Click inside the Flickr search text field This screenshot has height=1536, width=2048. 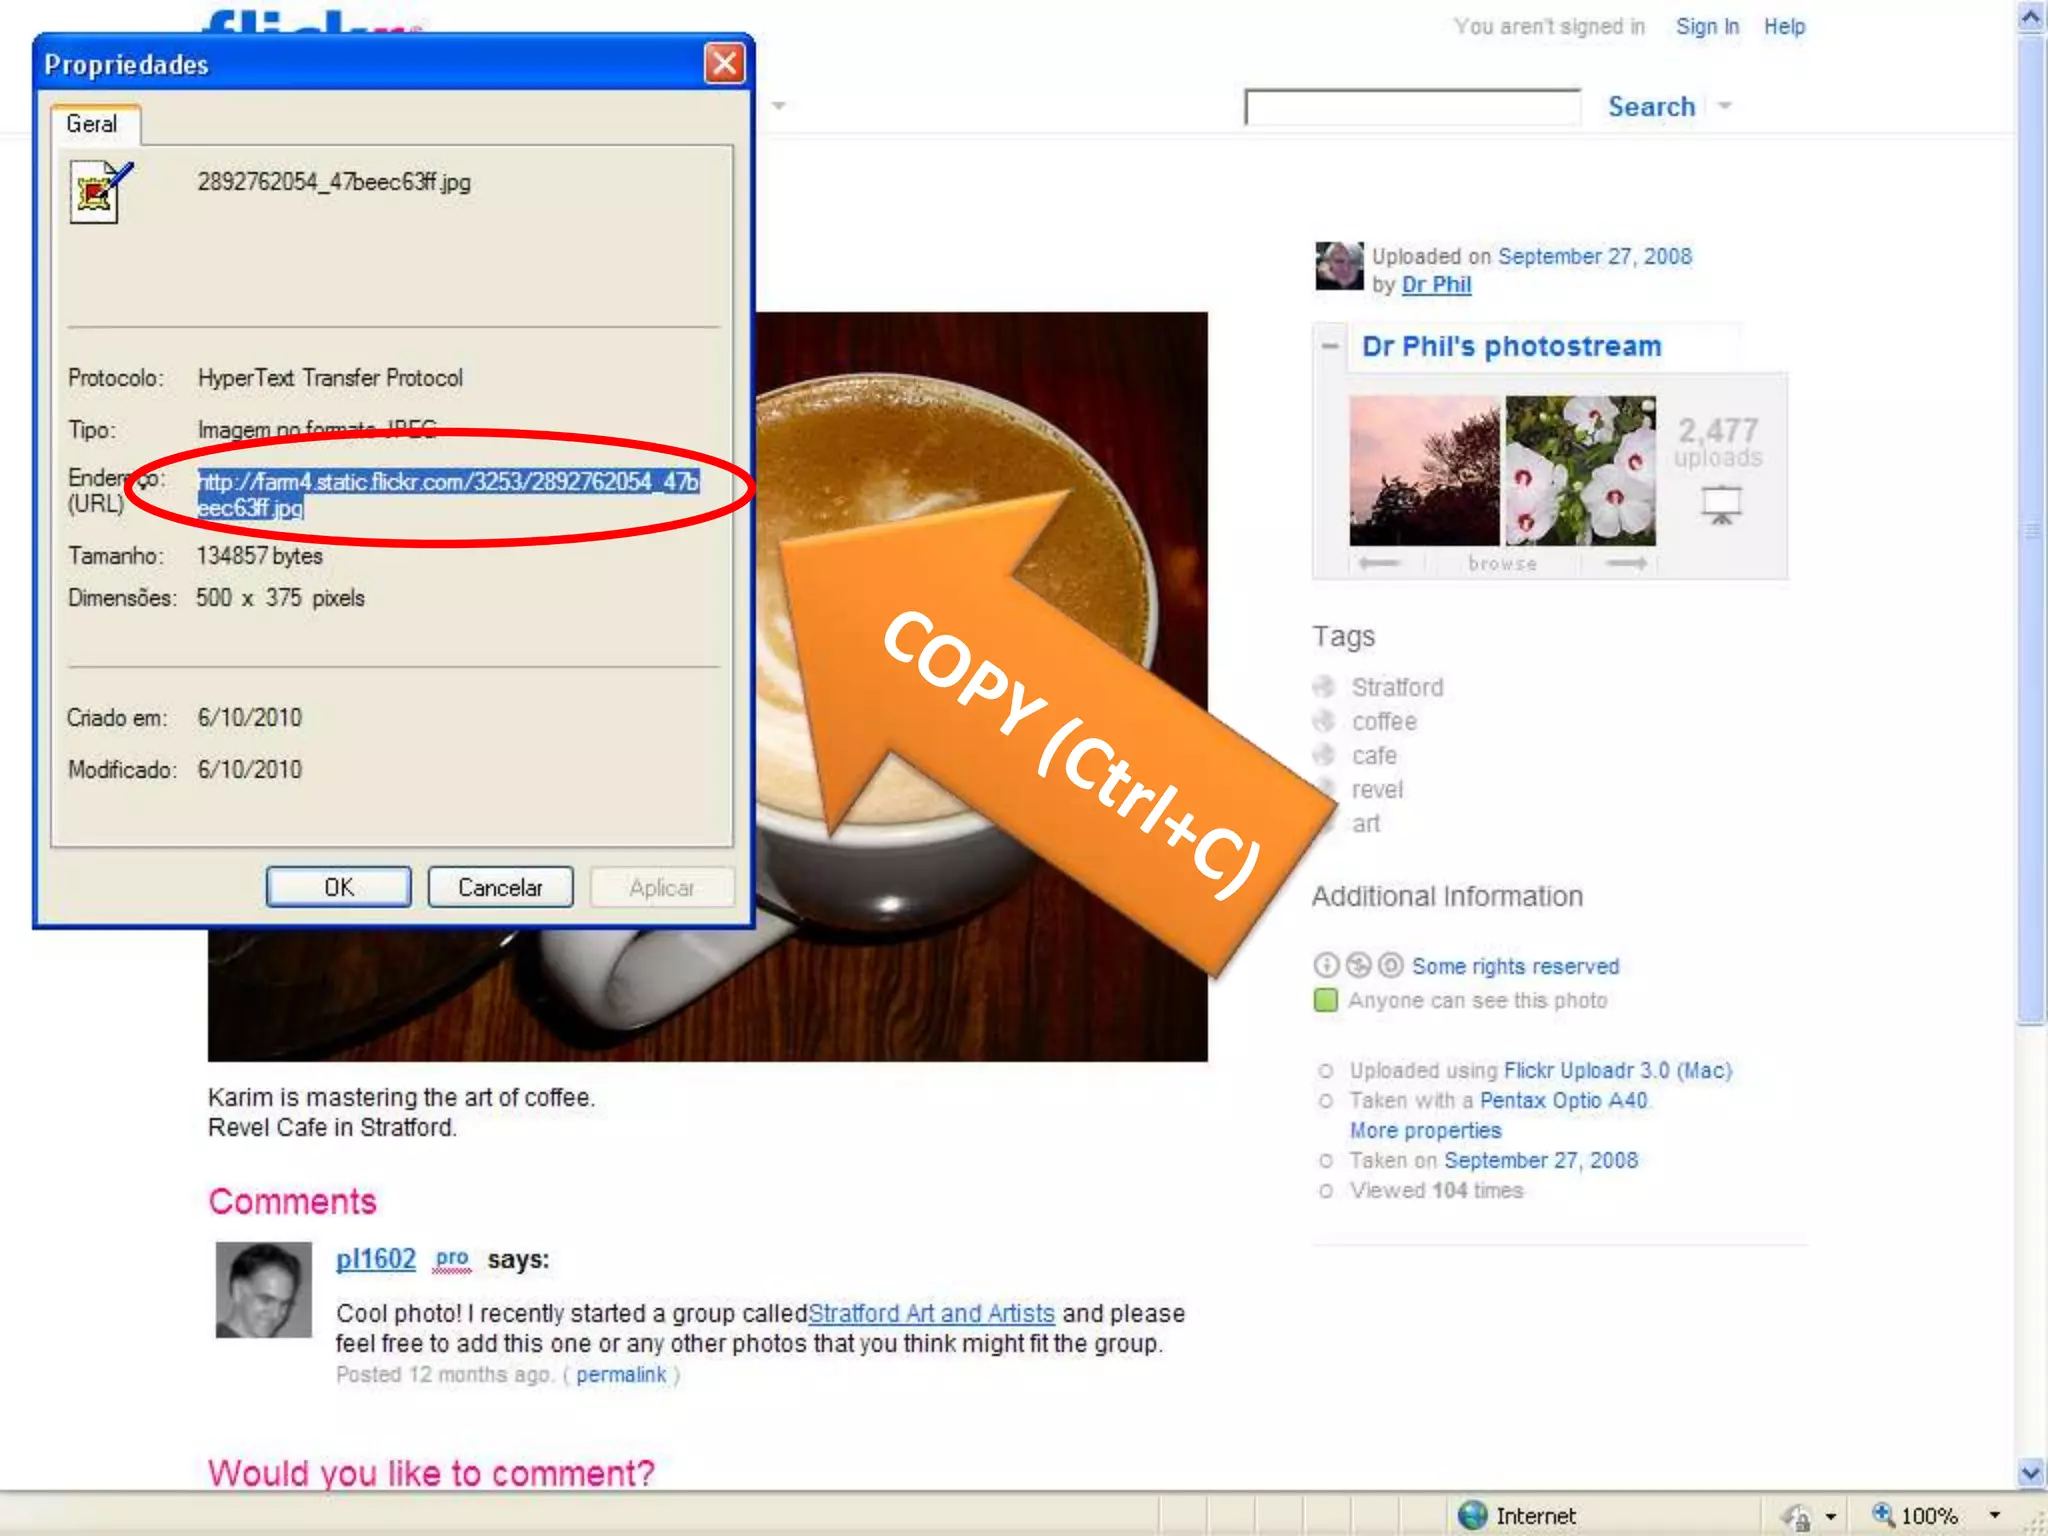pos(1412,107)
